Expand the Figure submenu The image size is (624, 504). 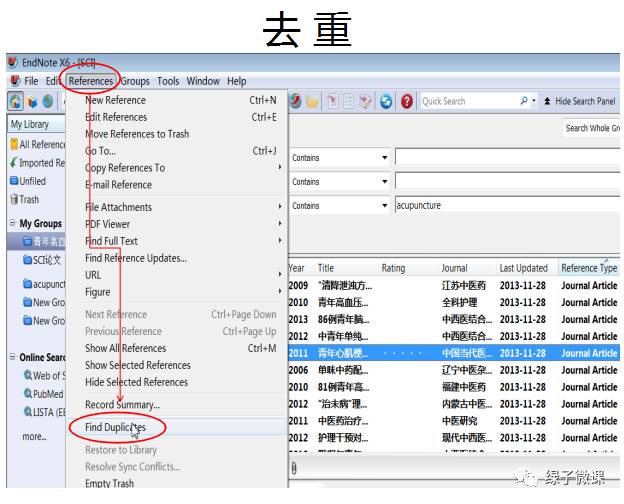[280, 291]
